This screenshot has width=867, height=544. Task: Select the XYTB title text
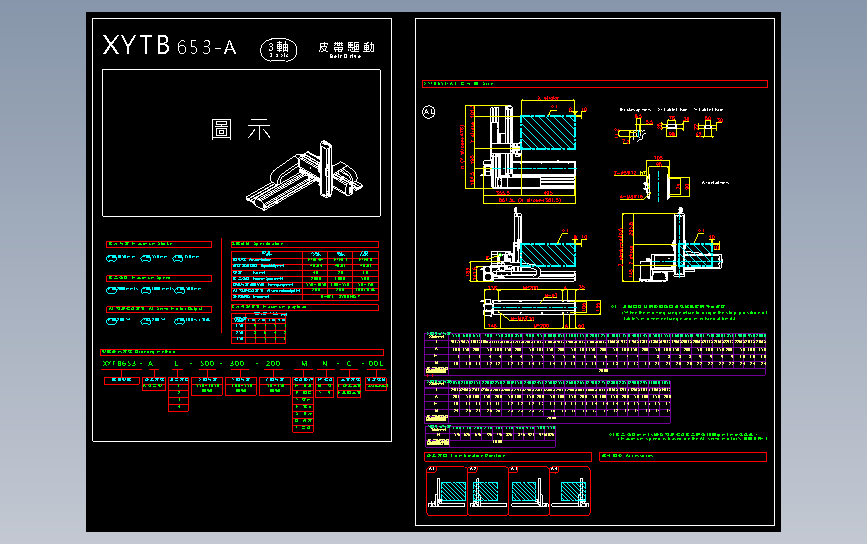coord(137,45)
